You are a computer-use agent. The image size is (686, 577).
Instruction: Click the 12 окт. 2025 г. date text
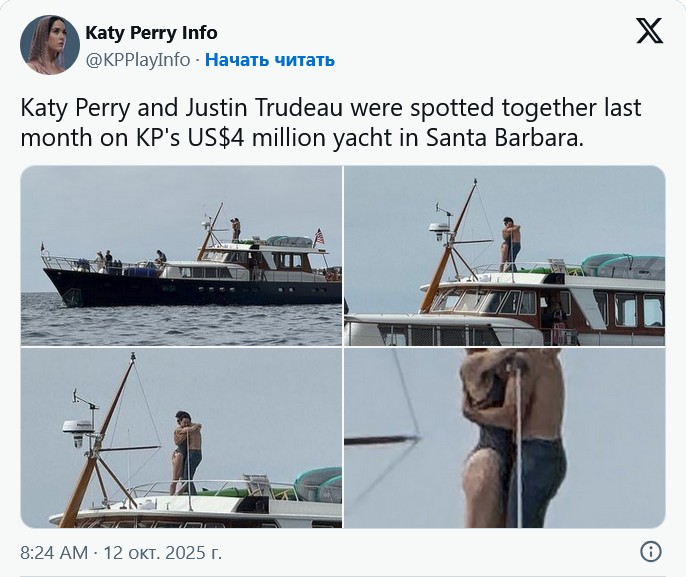[162, 551]
